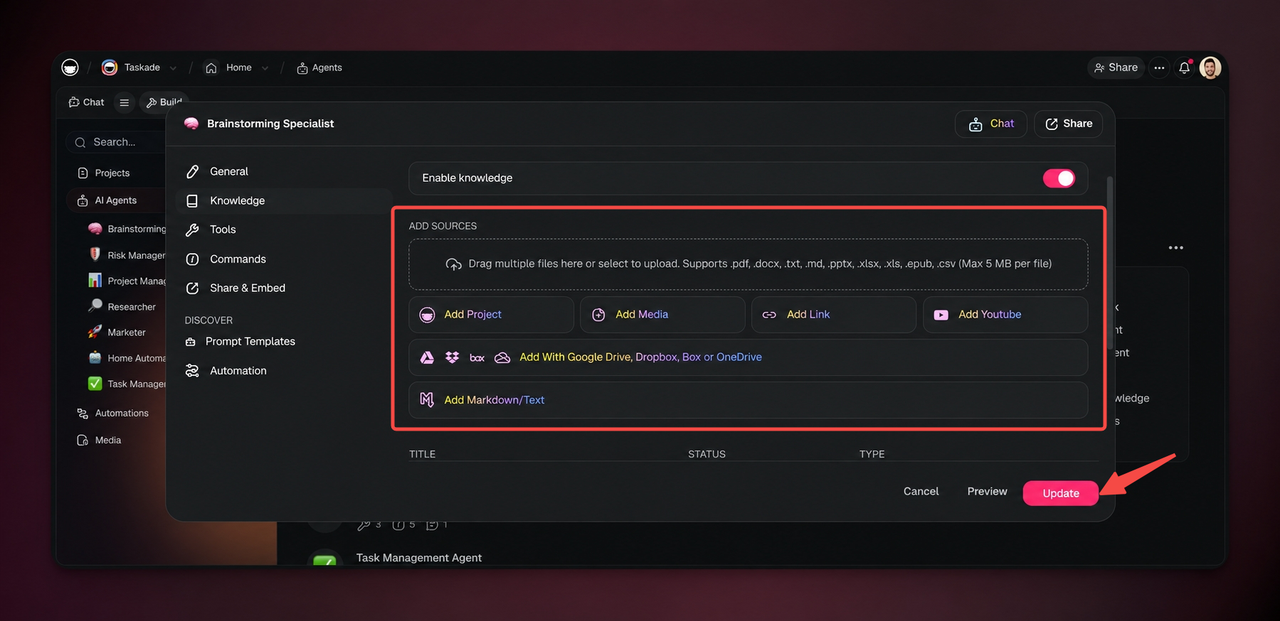Click the Add Project button
Viewport: 1280px width, 621px height.
pyautogui.click(x=491, y=314)
